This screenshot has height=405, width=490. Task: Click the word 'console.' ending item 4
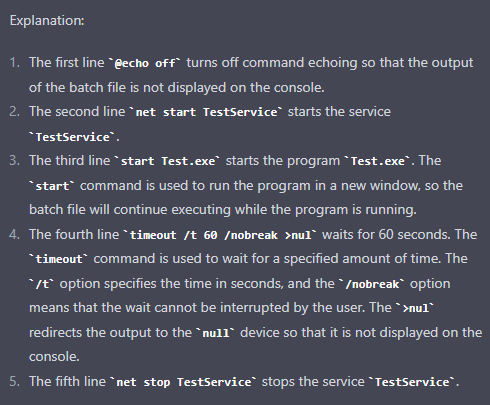tap(54, 357)
